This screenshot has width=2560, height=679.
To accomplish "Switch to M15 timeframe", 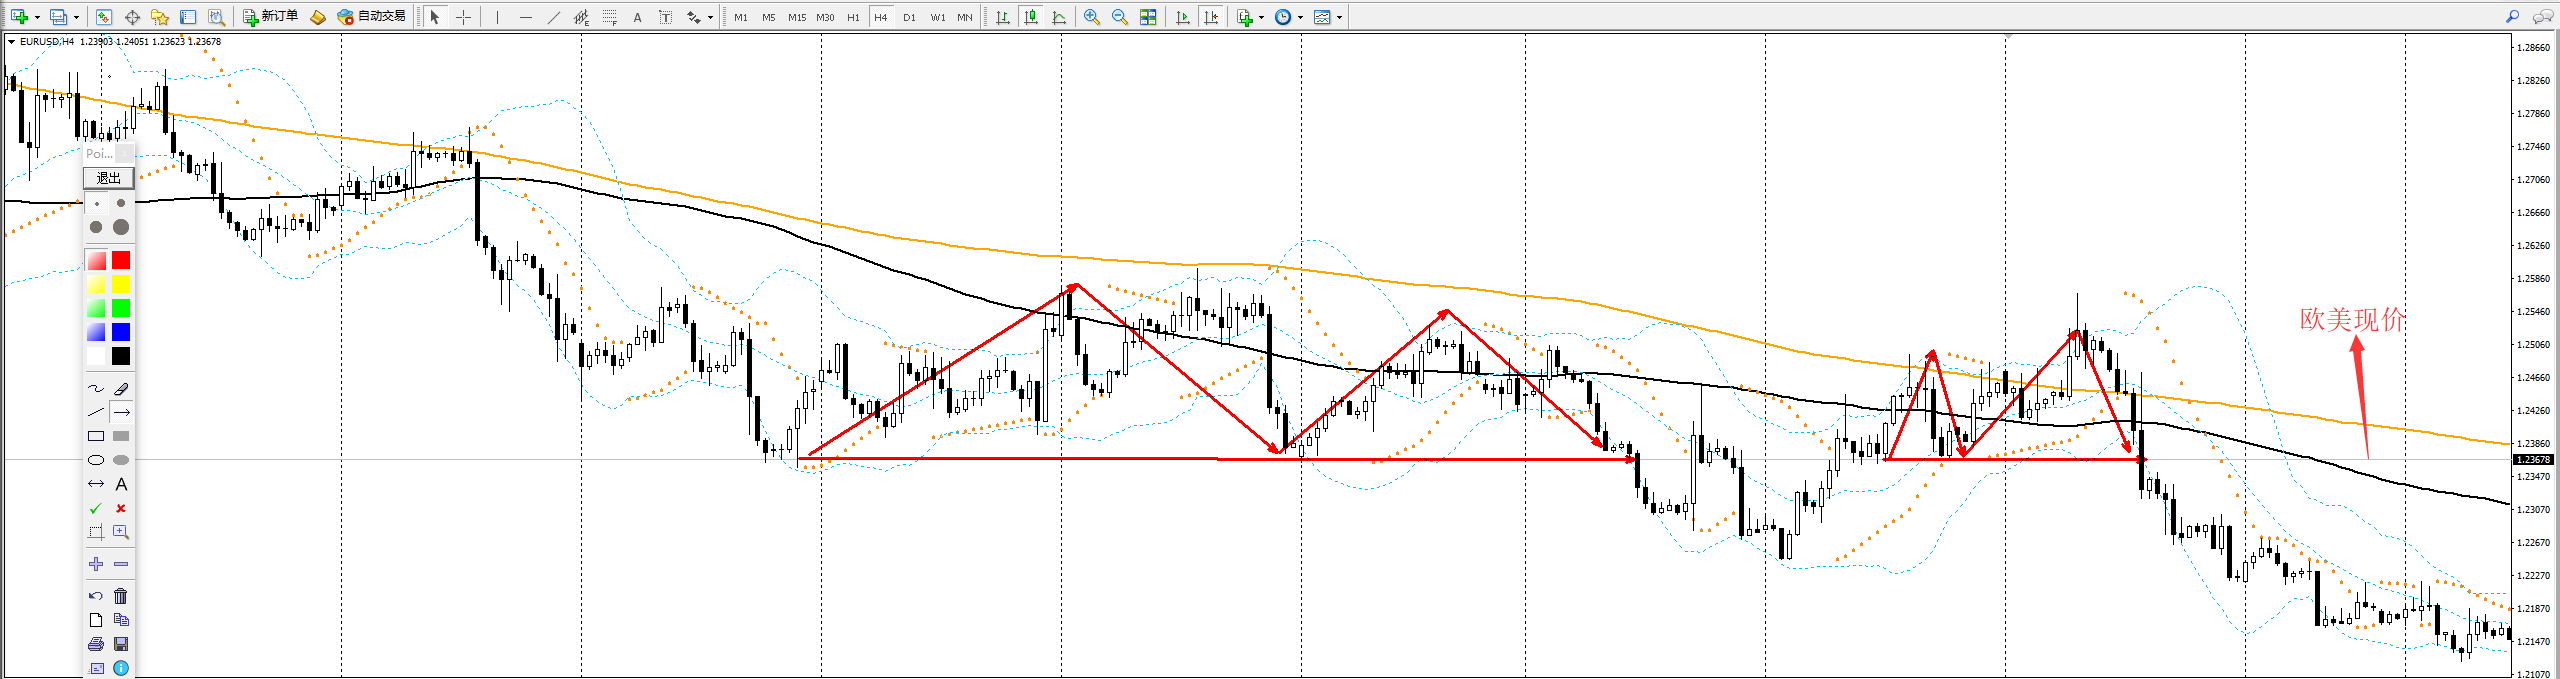I will (796, 17).
